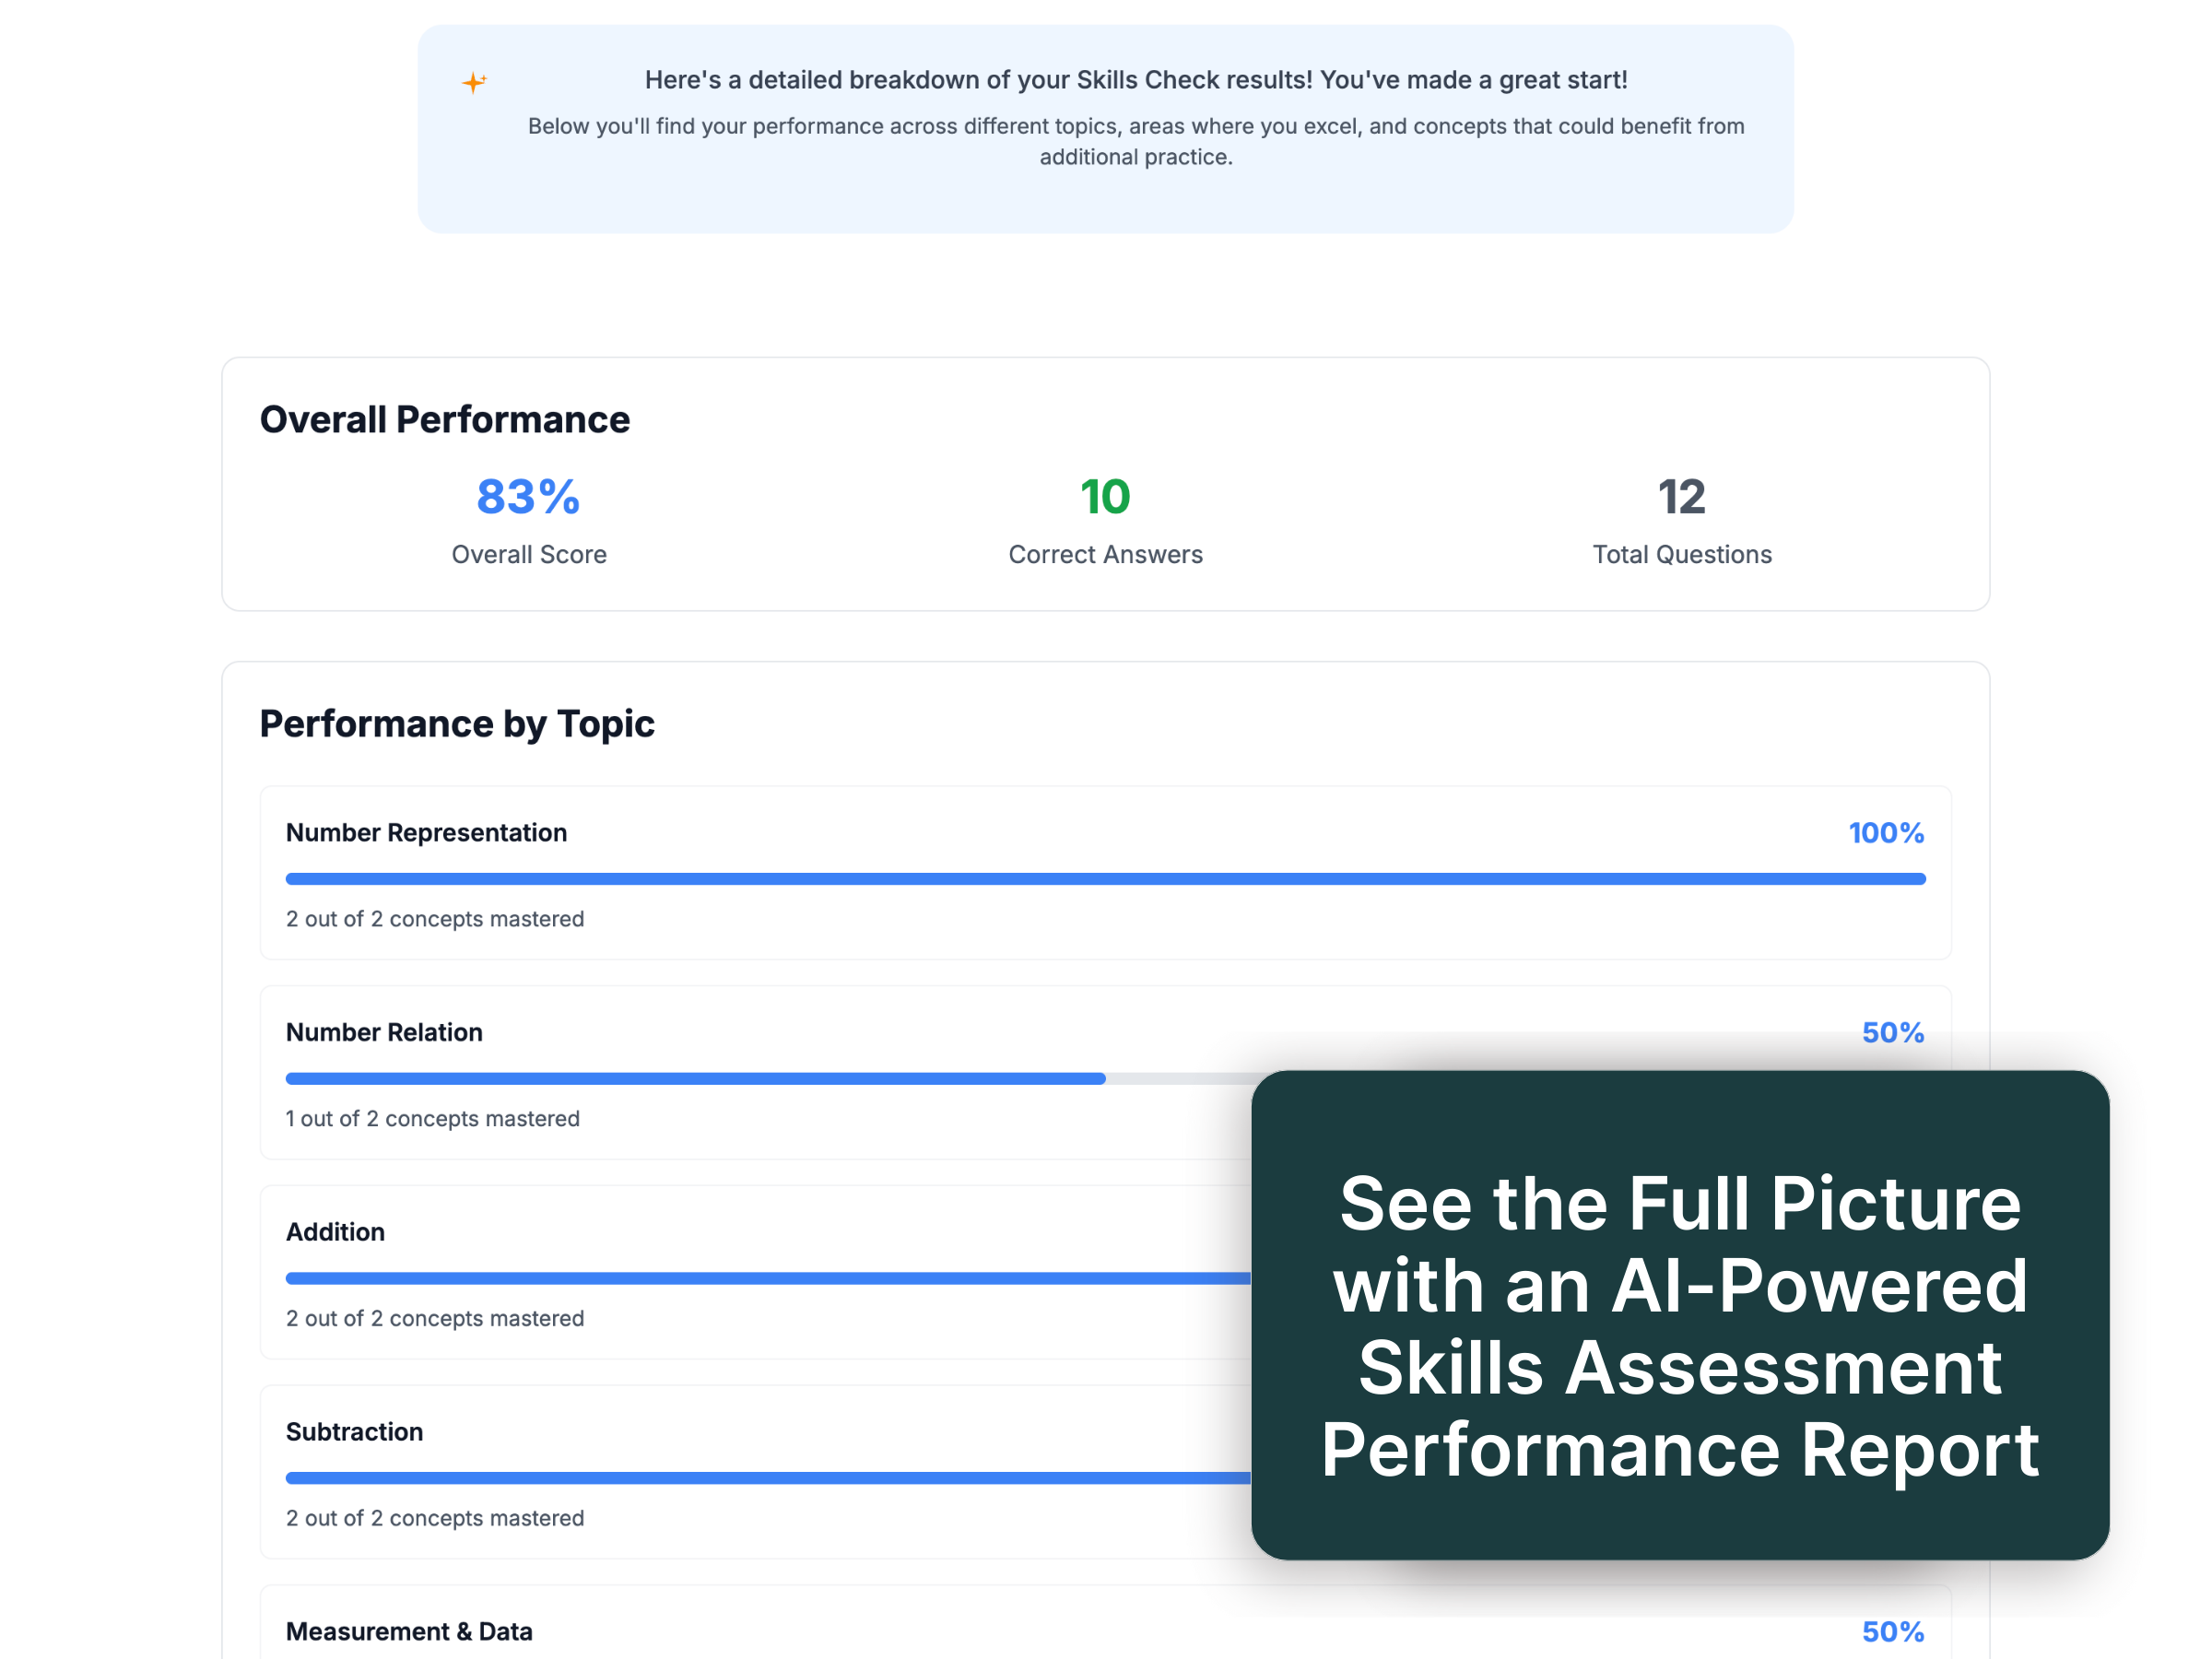This screenshot has width=2212, height=1659.
Task: Select the Measurement & Data topic title
Action: coord(409,1631)
